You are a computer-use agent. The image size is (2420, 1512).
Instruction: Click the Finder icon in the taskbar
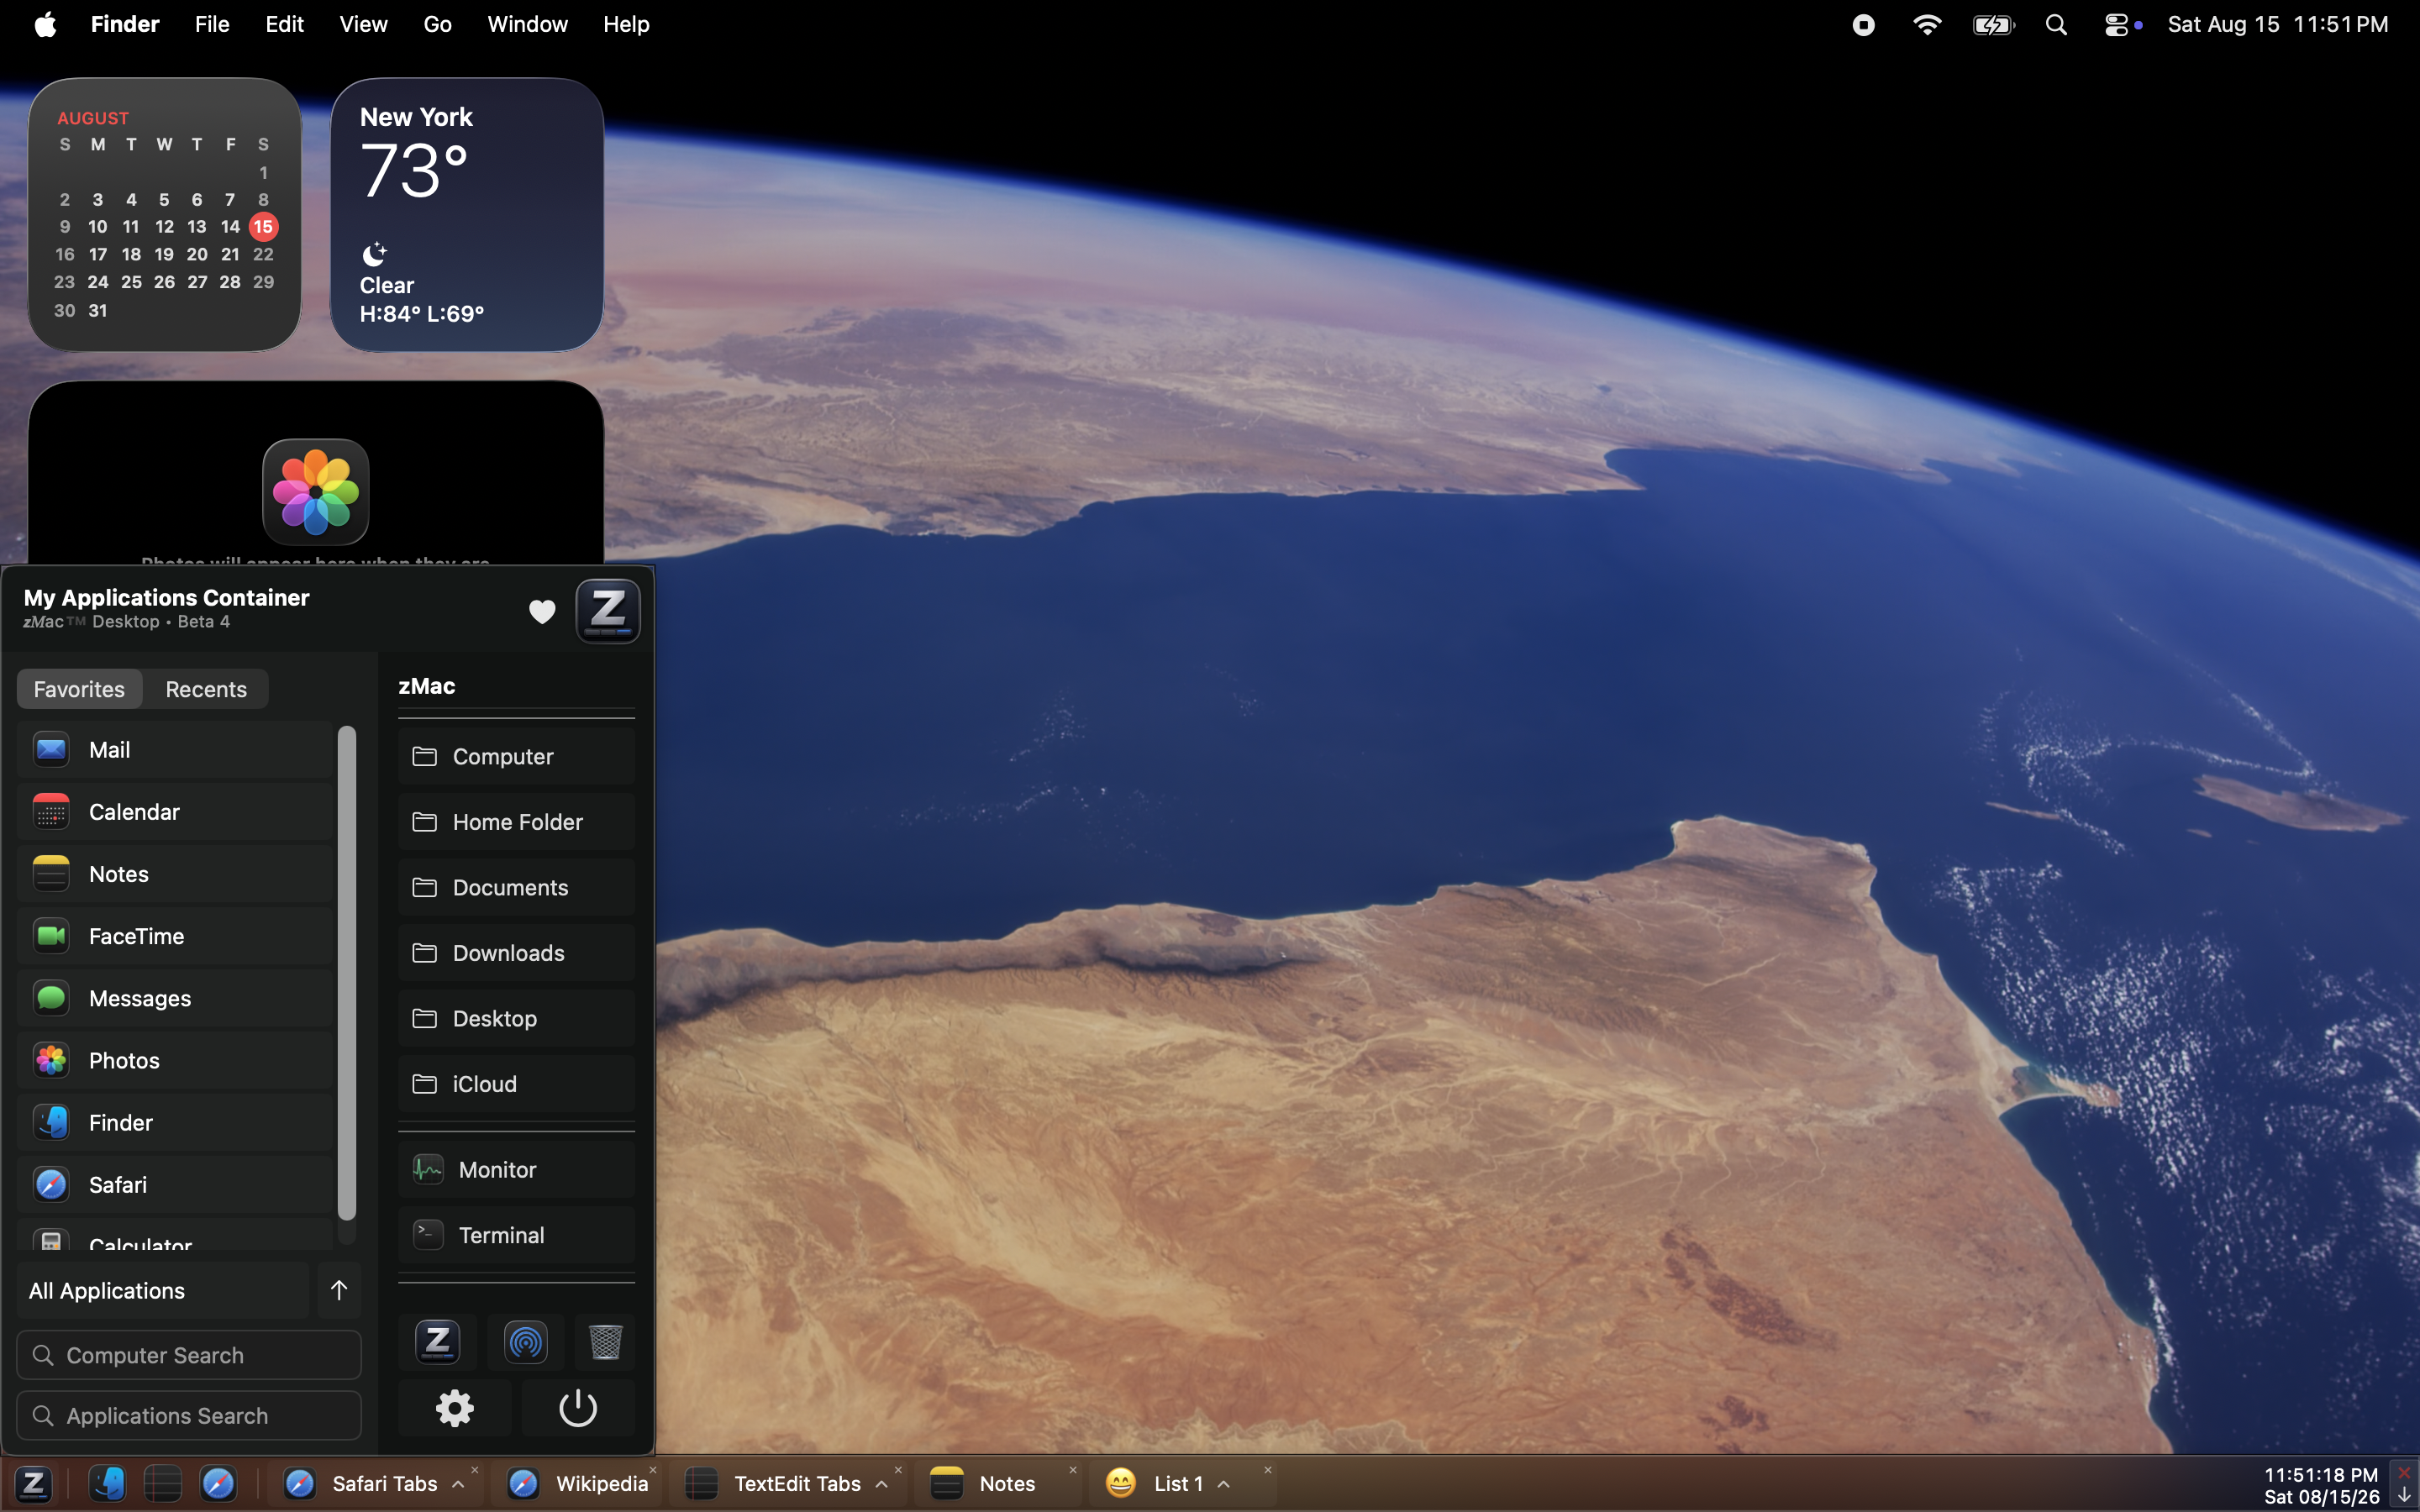coord(107,1484)
